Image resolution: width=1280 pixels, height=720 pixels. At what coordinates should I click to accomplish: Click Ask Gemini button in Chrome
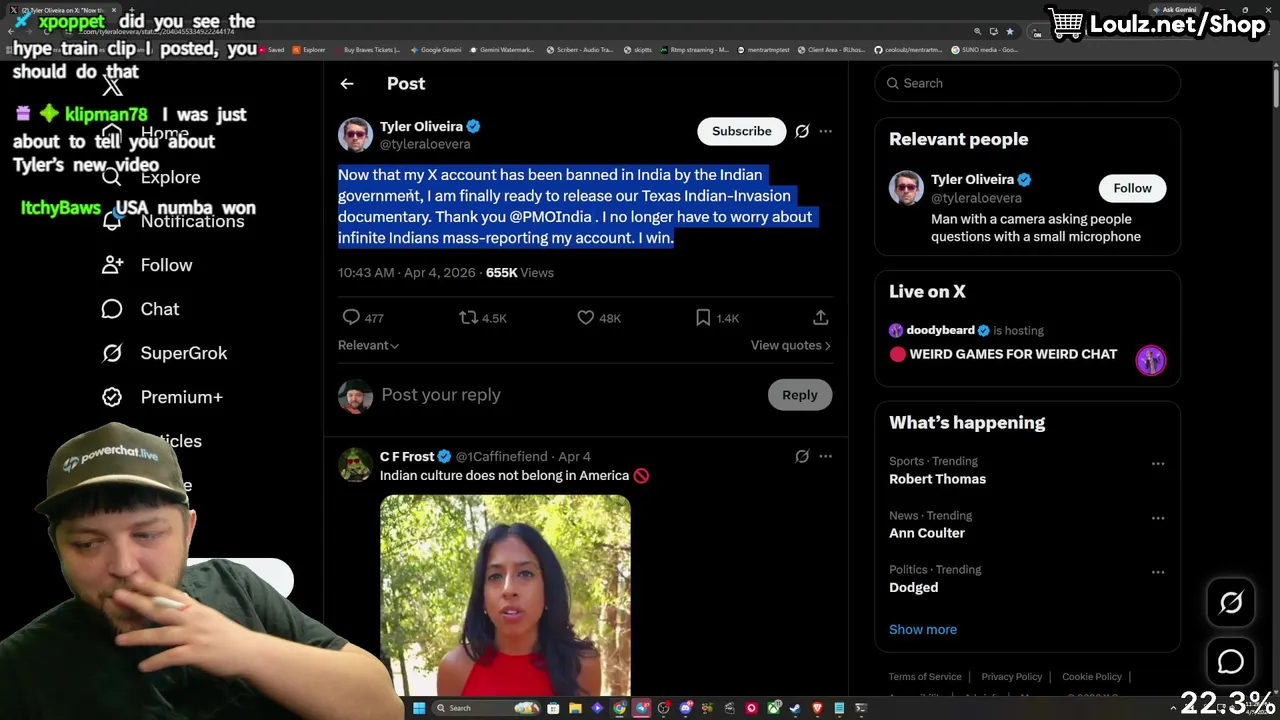pos(1174,10)
